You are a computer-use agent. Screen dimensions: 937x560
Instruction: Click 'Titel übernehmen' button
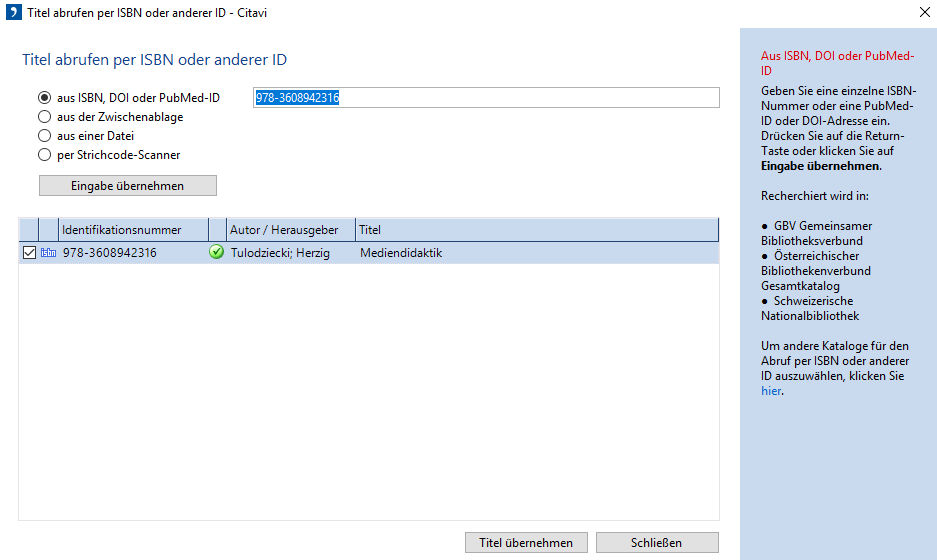526,543
